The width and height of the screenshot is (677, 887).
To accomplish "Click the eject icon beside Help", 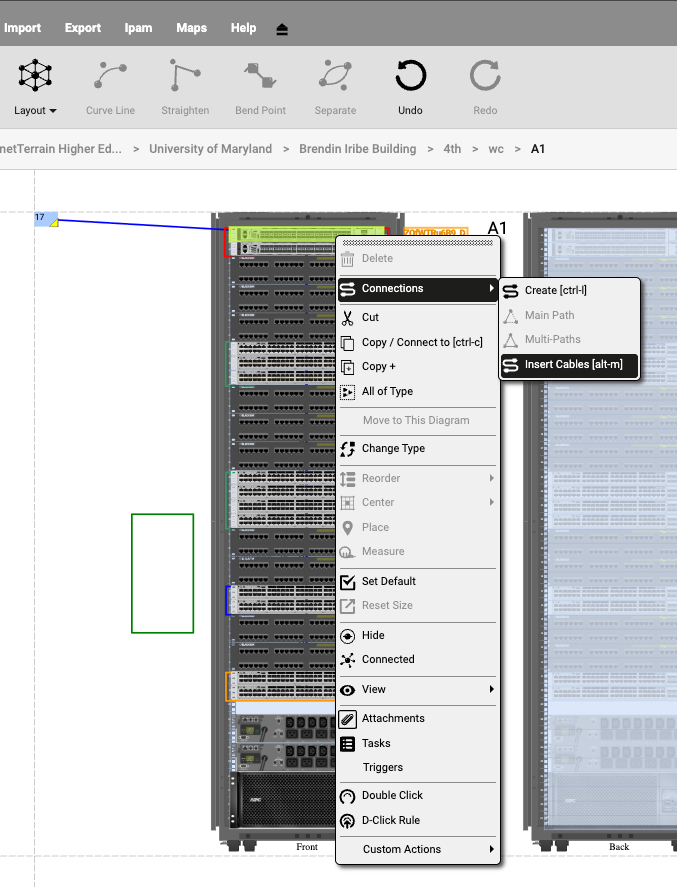I will click(282, 29).
